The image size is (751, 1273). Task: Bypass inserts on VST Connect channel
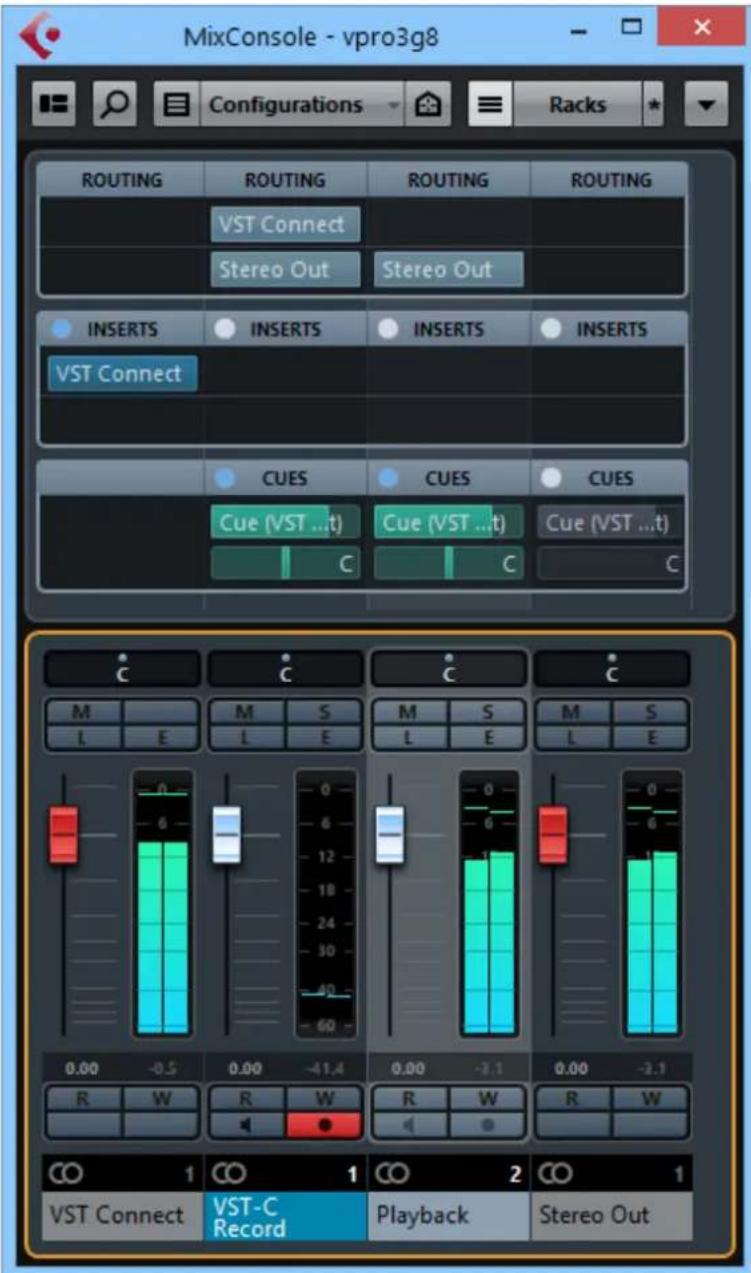60,329
